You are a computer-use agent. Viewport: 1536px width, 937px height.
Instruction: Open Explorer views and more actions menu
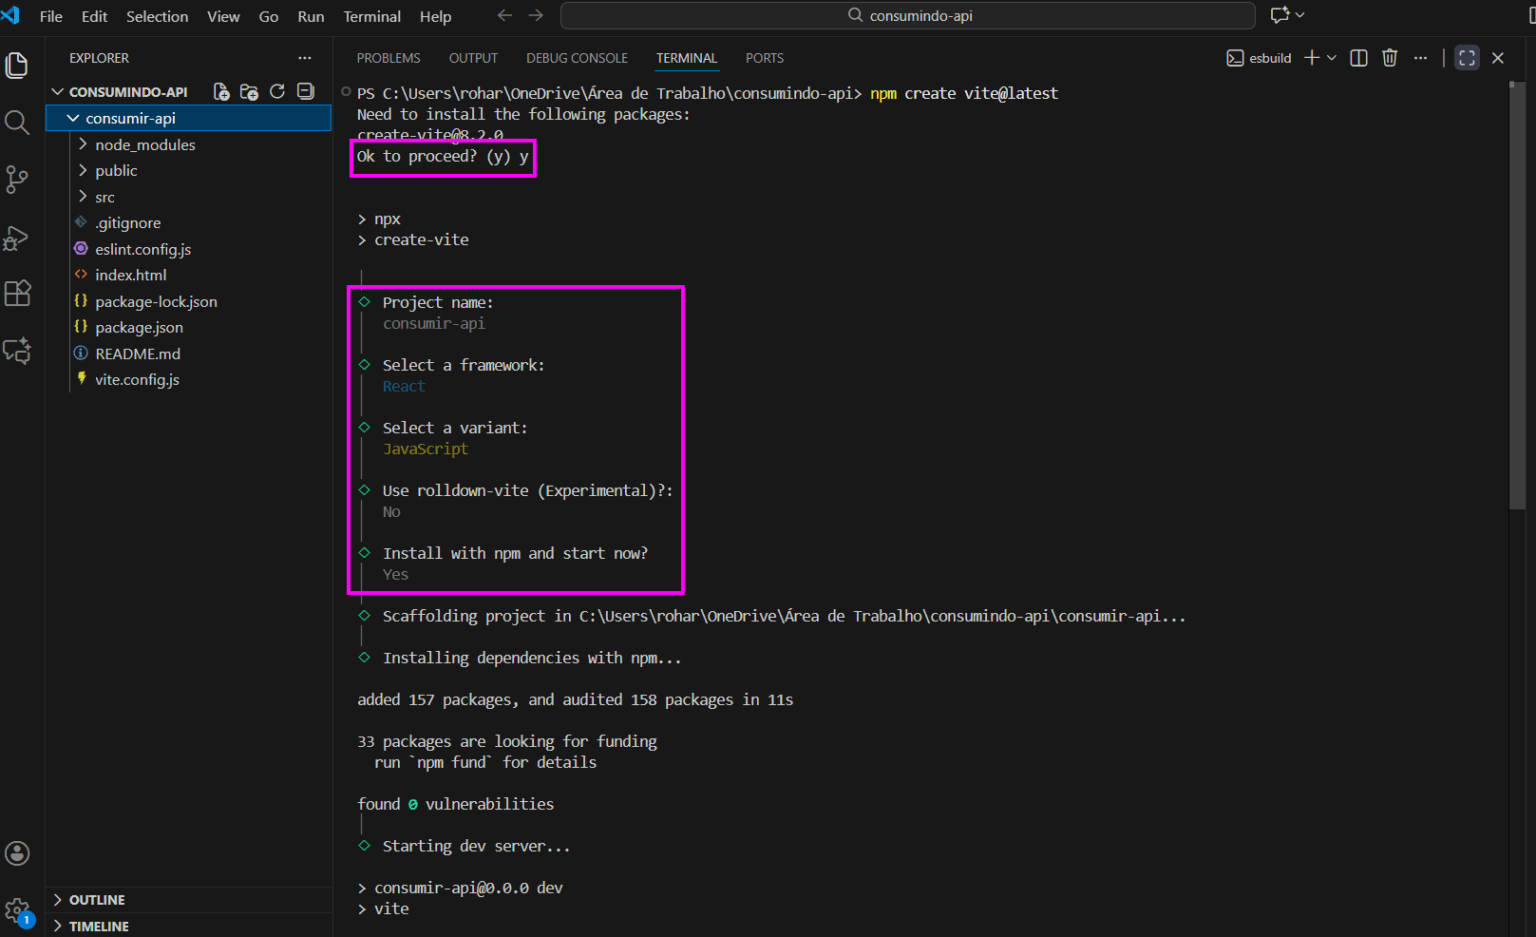305,58
